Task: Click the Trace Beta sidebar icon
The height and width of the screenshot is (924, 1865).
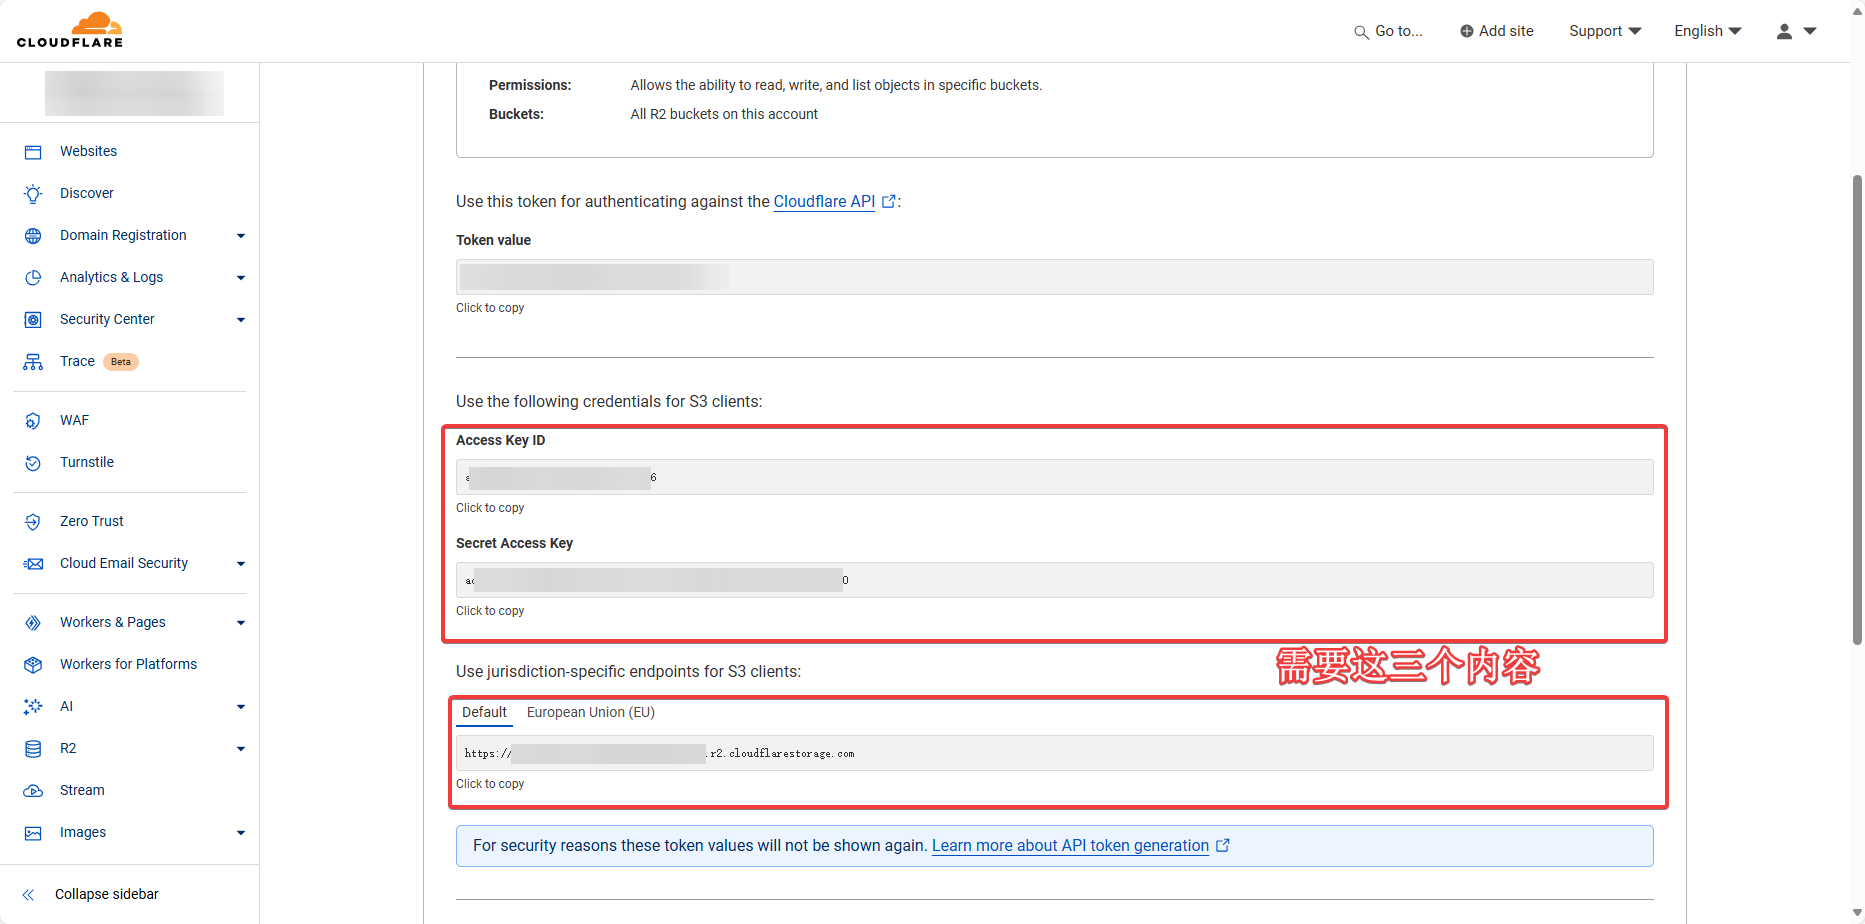Action: (x=33, y=361)
